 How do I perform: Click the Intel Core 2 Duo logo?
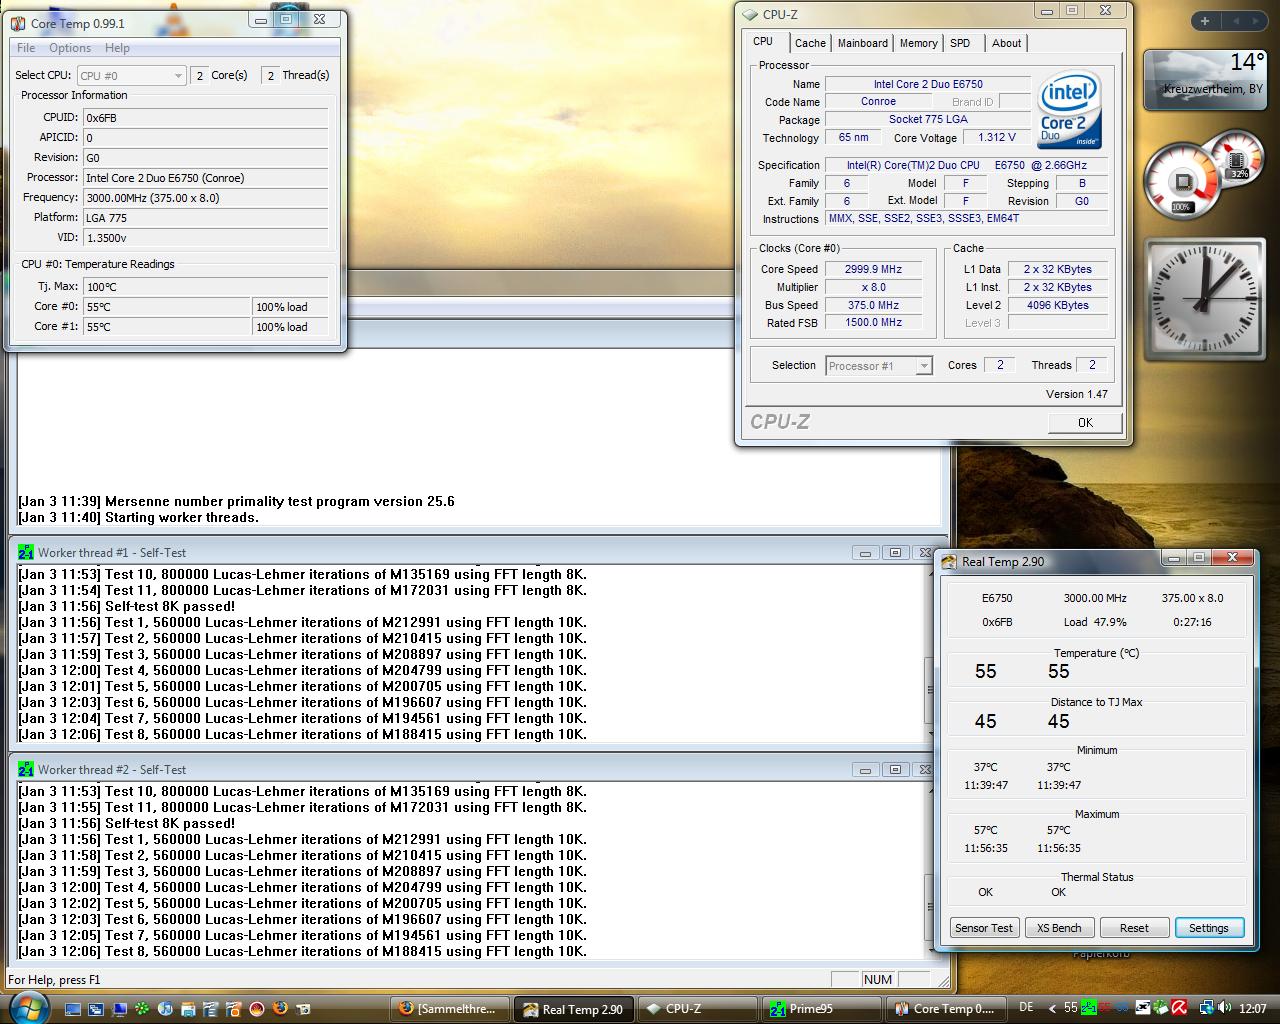click(1069, 110)
